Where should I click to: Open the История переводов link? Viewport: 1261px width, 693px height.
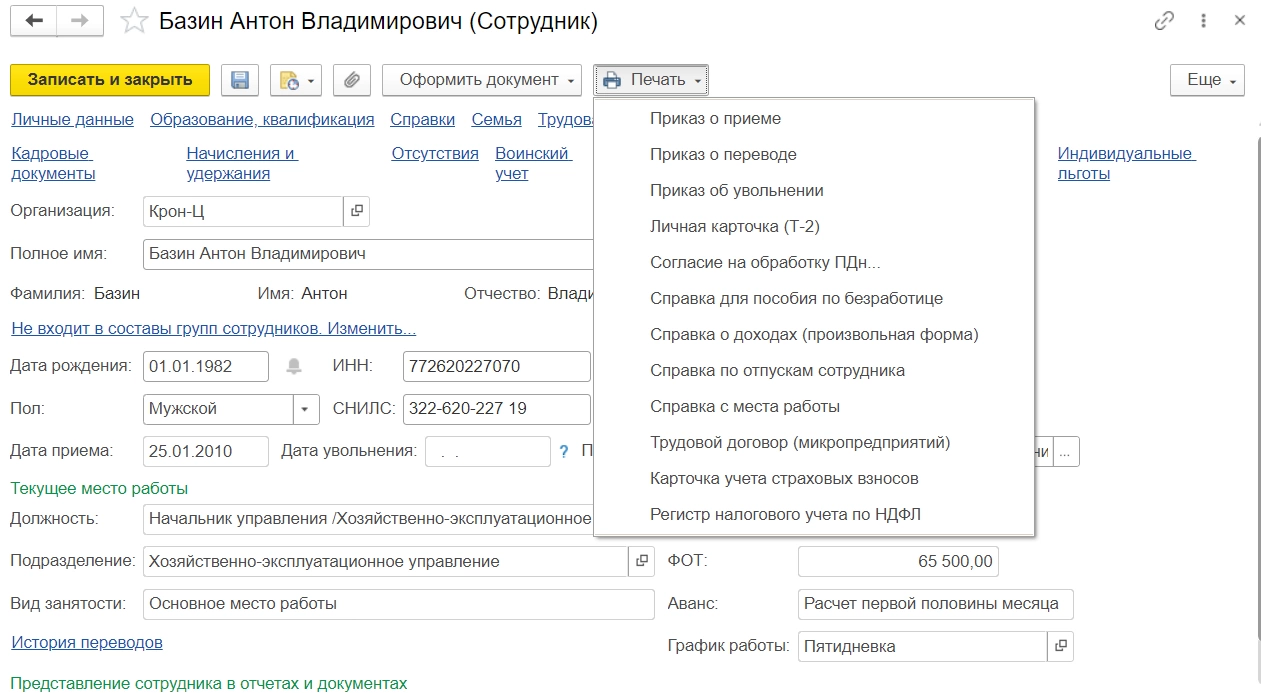tap(86, 642)
